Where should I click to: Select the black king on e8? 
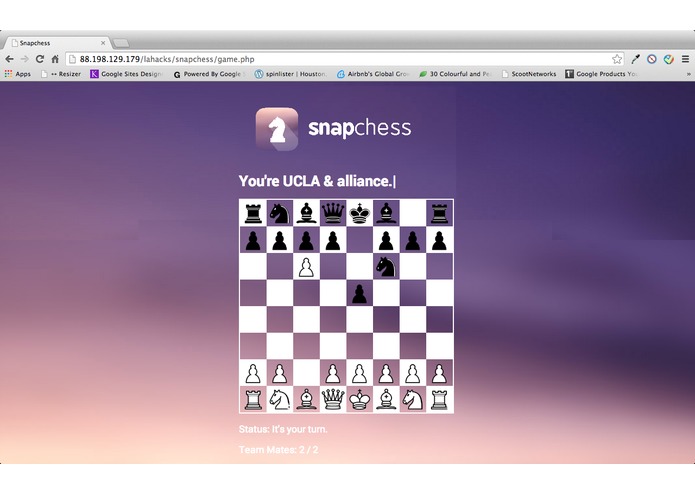coord(359,214)
